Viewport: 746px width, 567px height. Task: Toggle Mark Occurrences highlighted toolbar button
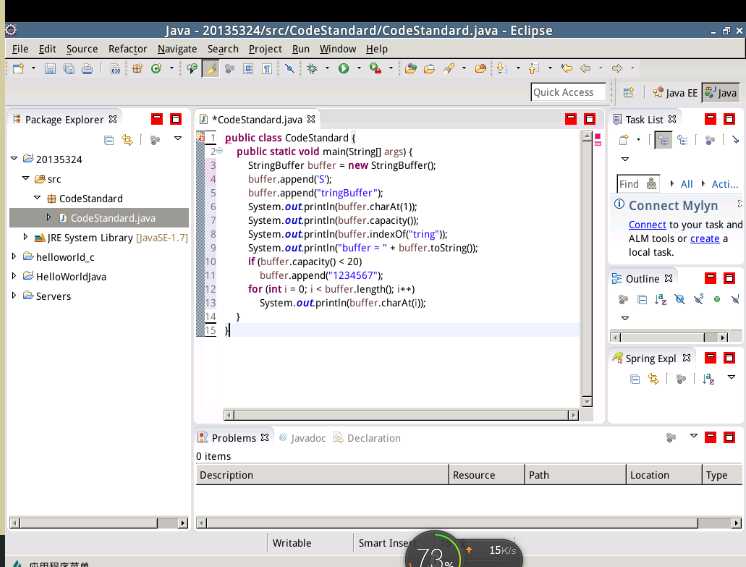(x=210, y=69)
